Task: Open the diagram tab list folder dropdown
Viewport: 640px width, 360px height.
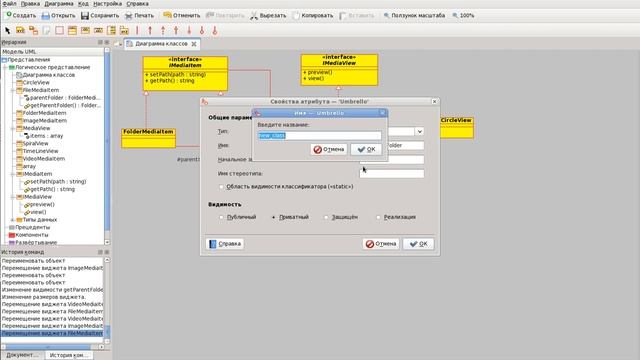Action: [x=118, y=44]
